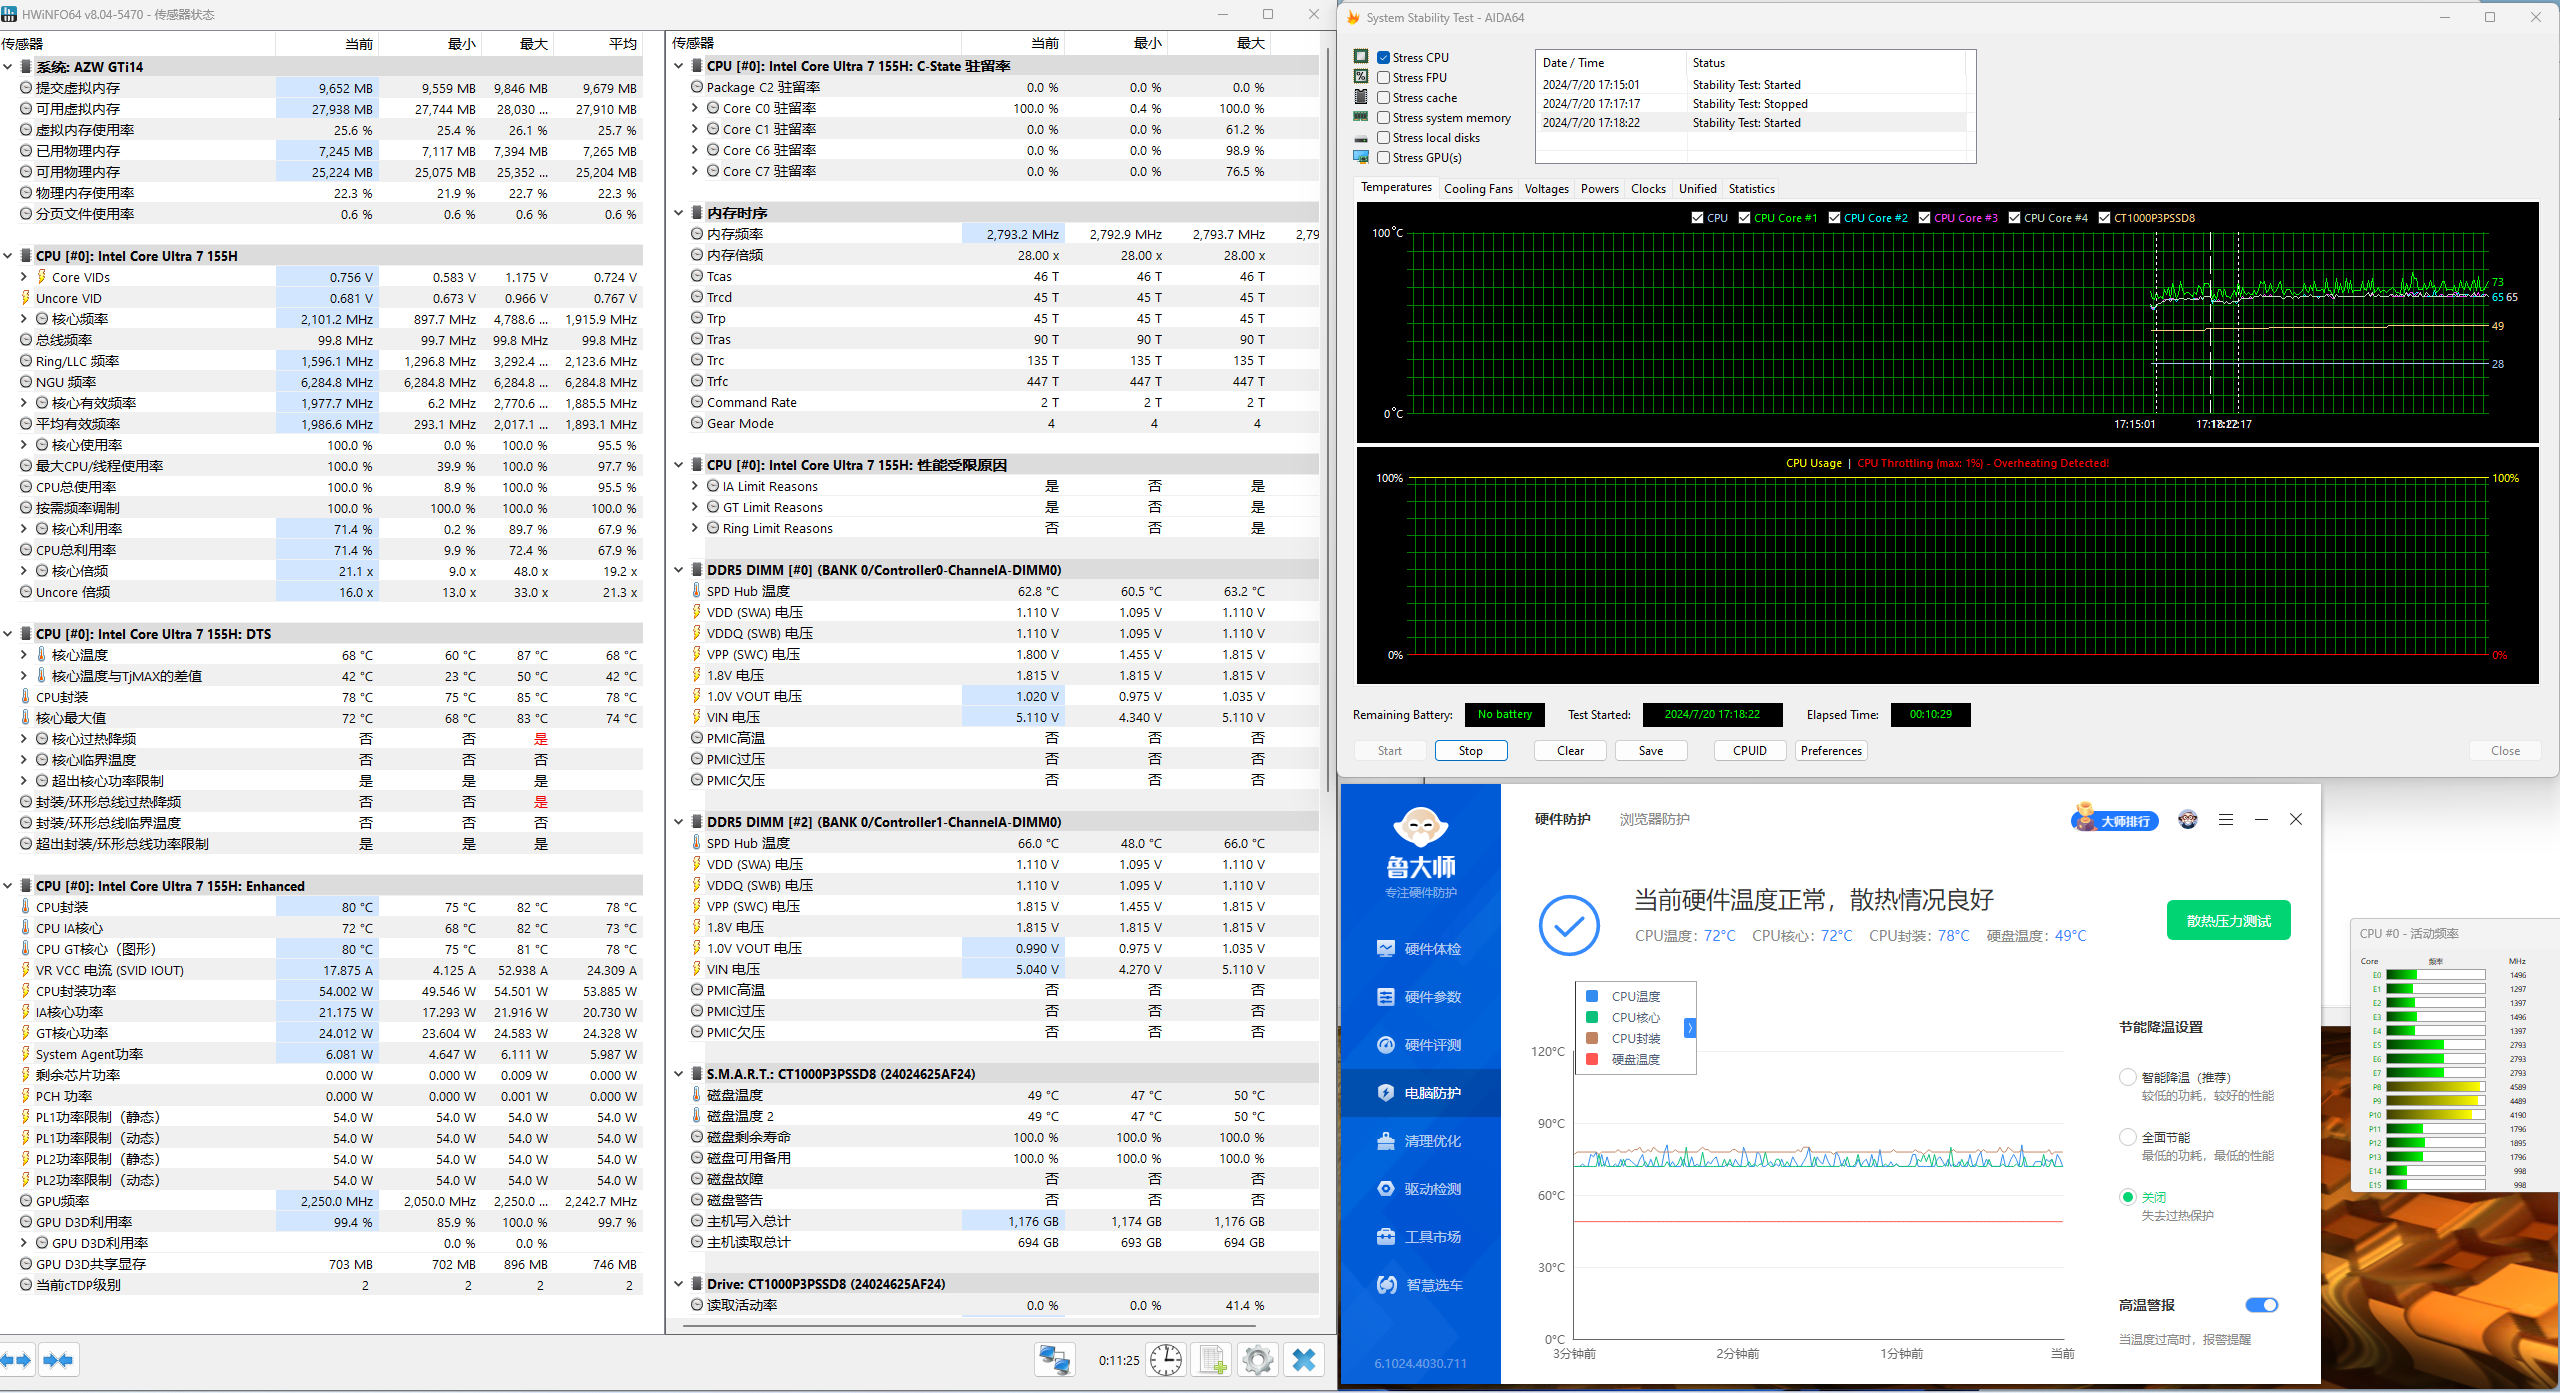The height and width of the screenshot is (1393, 2560).
Task: Collapse the 内存时序 section
Action: (x=679, y=213)
